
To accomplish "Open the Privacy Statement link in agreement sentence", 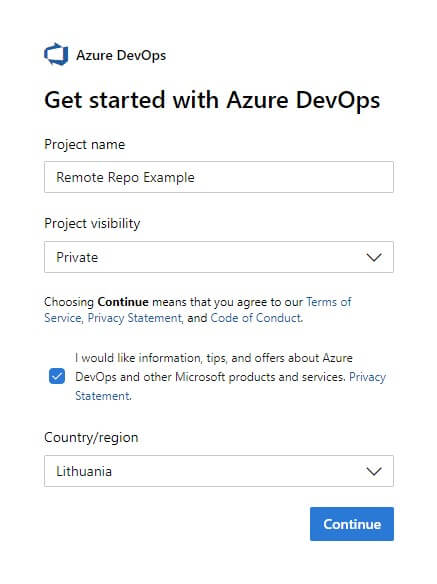I will click(135, 318).
